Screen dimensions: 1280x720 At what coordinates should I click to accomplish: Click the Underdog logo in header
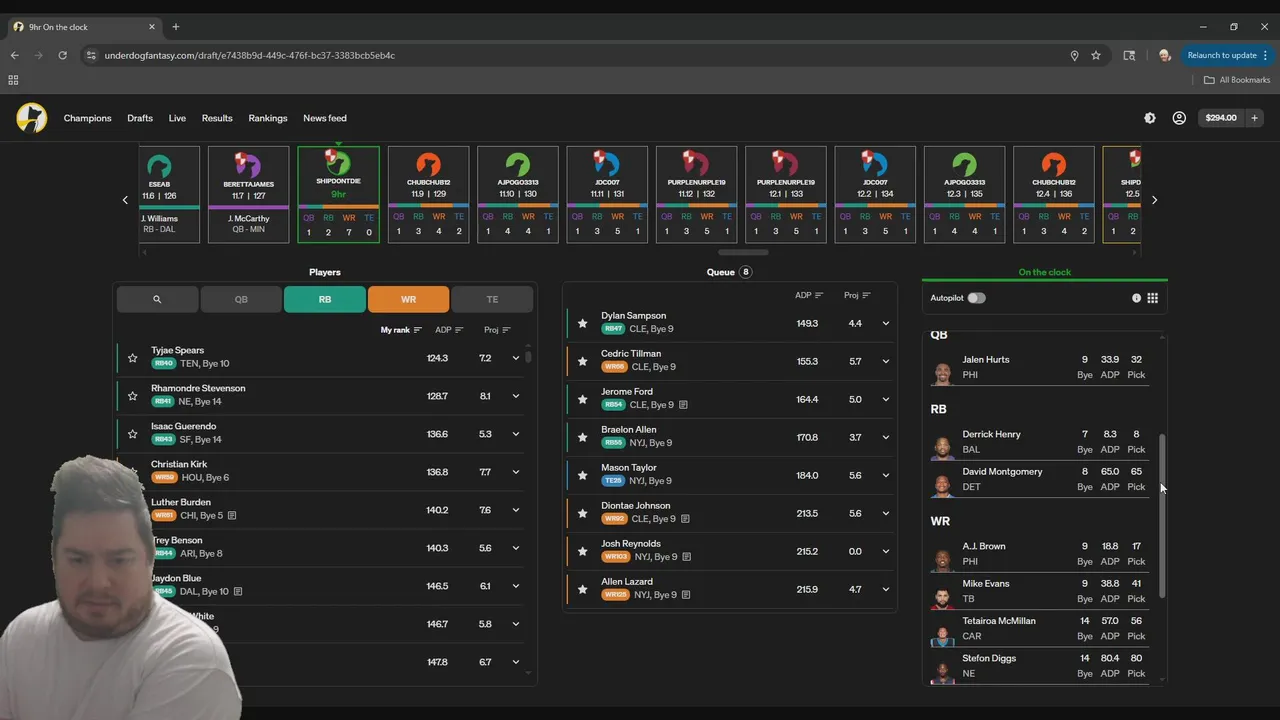[31, 118]
